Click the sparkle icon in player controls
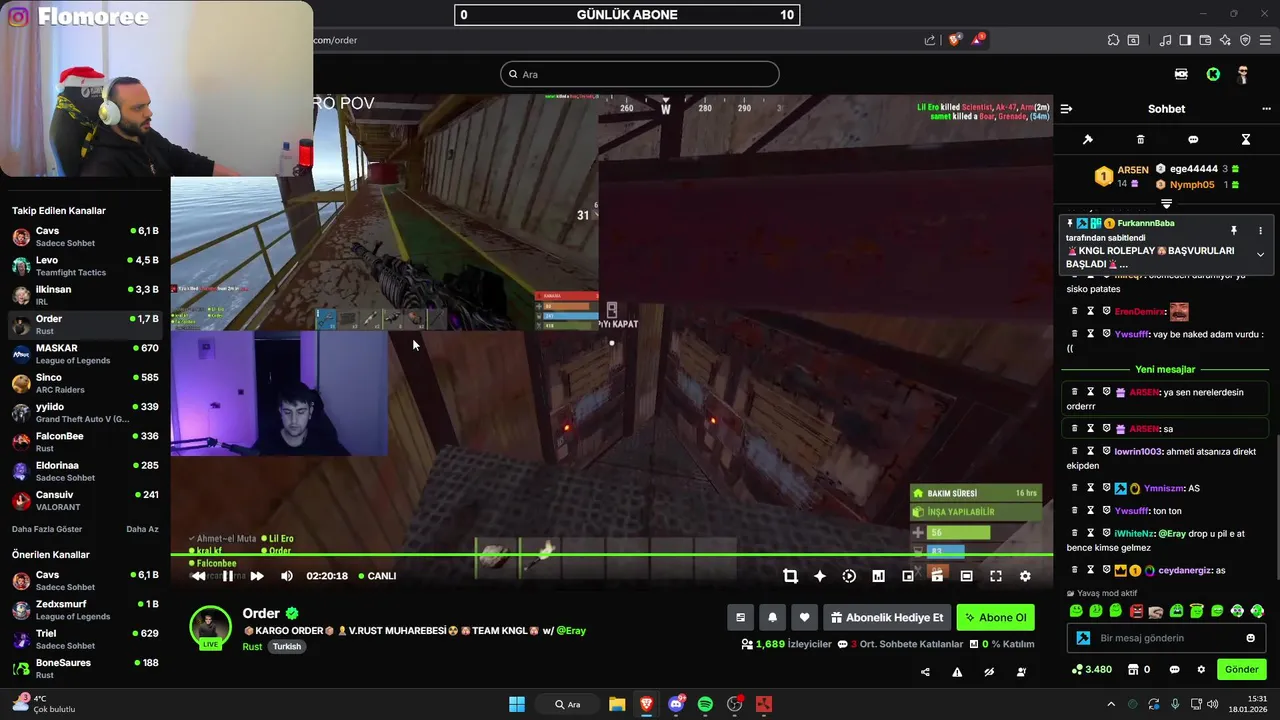 (820, 576)
